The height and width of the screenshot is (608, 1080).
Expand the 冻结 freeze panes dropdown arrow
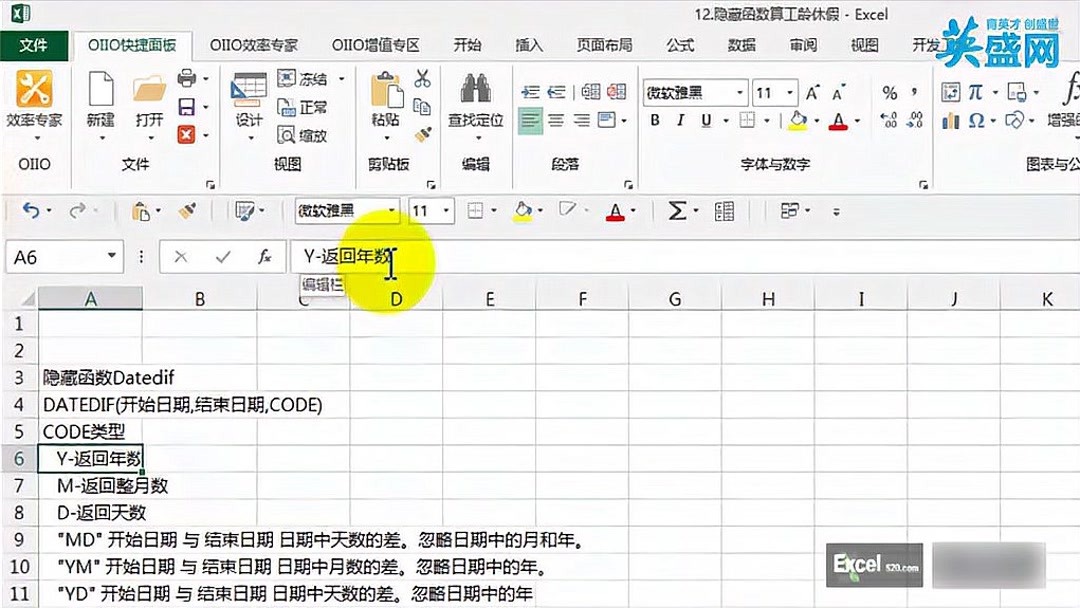click(342, 79)
